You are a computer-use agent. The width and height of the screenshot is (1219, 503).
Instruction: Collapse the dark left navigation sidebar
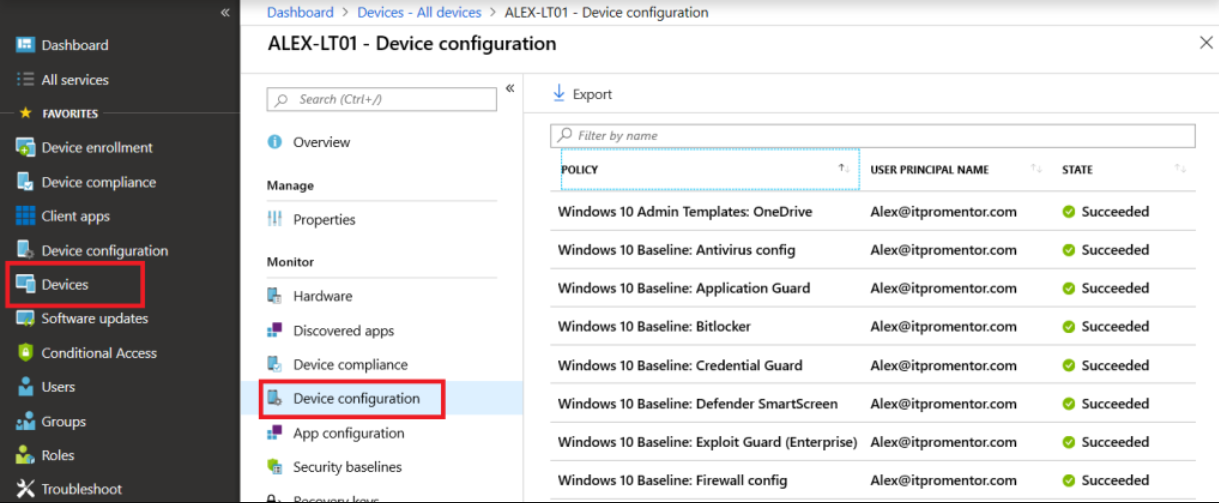(225, 12)
